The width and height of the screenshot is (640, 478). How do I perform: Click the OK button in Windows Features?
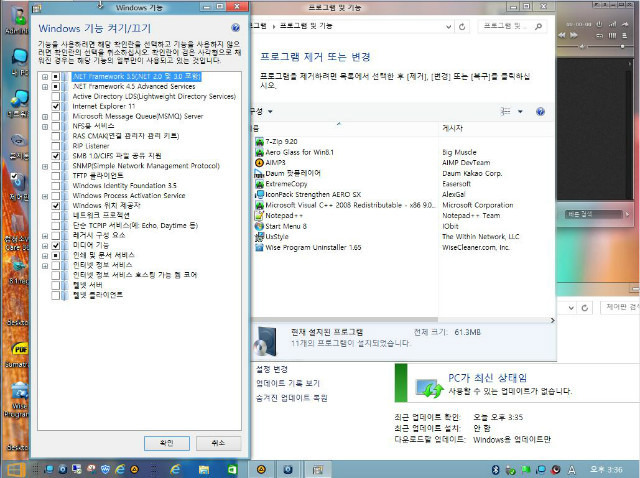167,443
